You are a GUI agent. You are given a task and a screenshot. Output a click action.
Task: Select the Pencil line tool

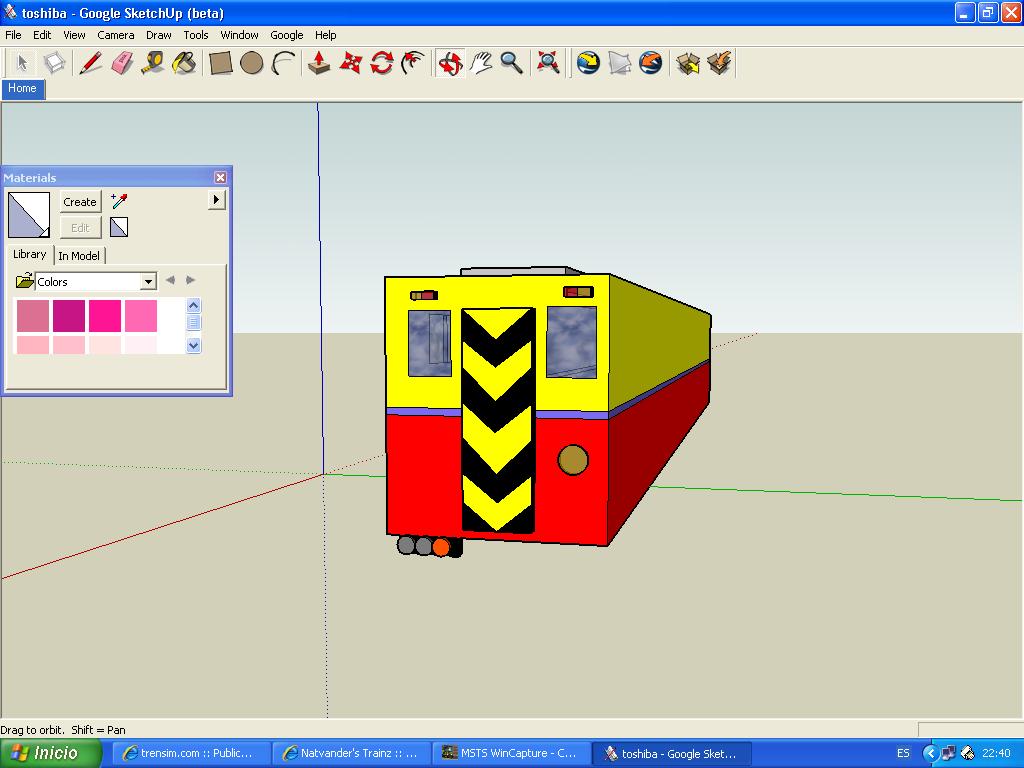[x=91, y=63]
